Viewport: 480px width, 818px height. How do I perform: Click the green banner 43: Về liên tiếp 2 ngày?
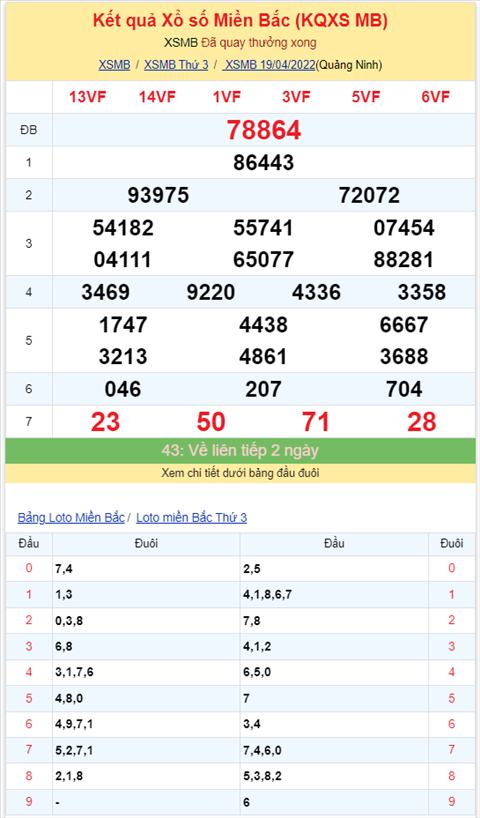(240, 450)
